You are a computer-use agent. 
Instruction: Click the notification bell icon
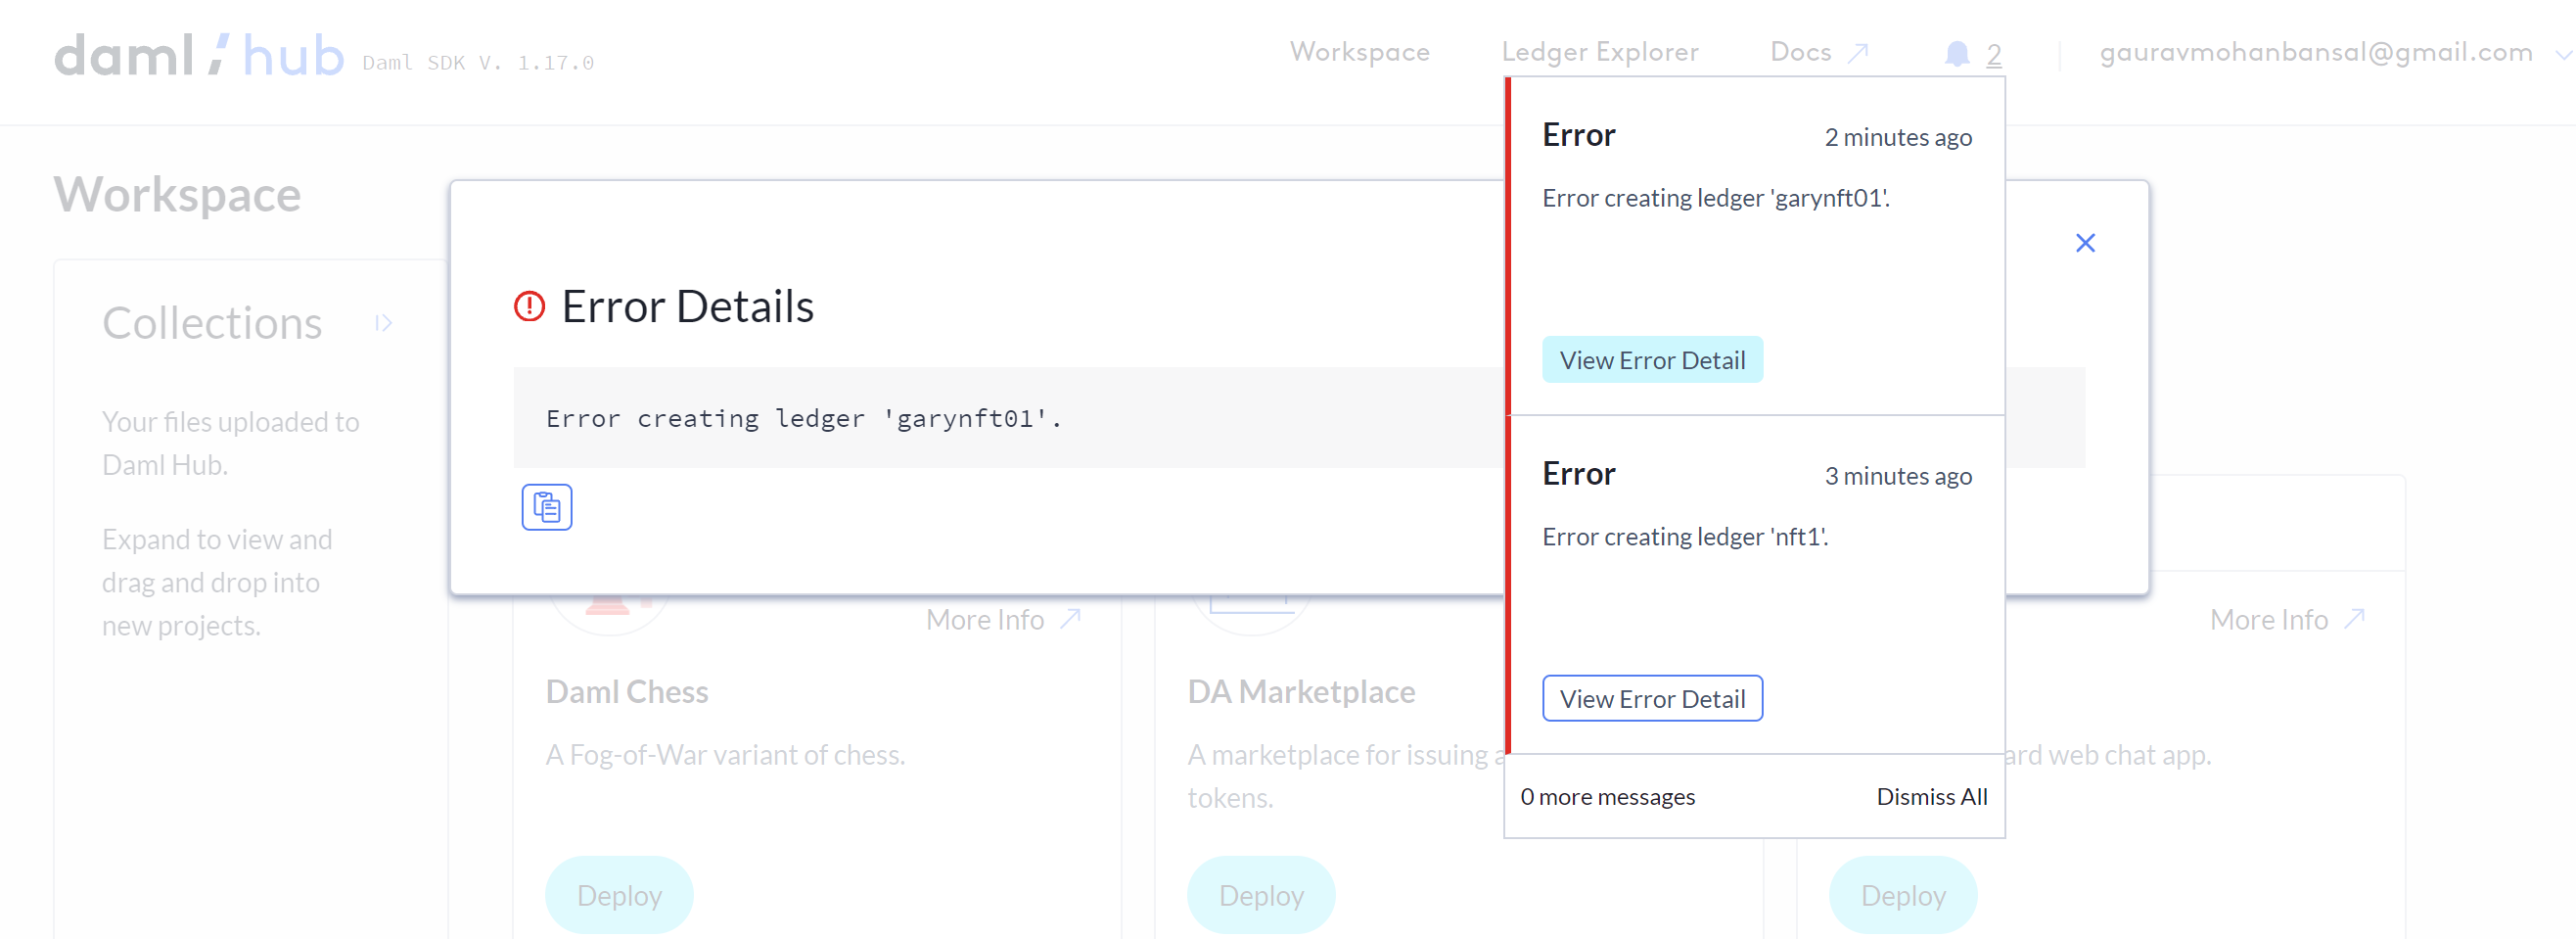coord(1956,54)
